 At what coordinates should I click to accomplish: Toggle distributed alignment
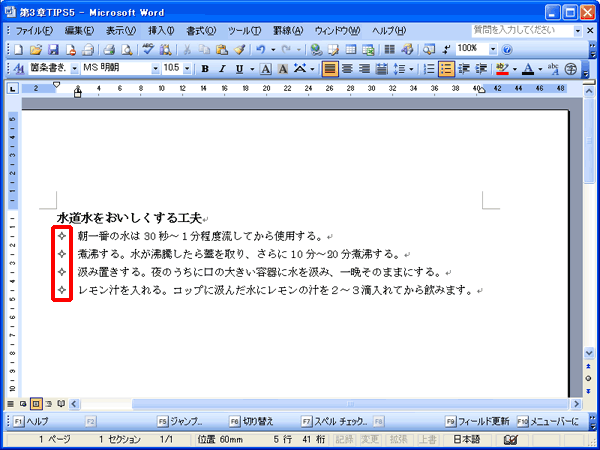[382, 69]
